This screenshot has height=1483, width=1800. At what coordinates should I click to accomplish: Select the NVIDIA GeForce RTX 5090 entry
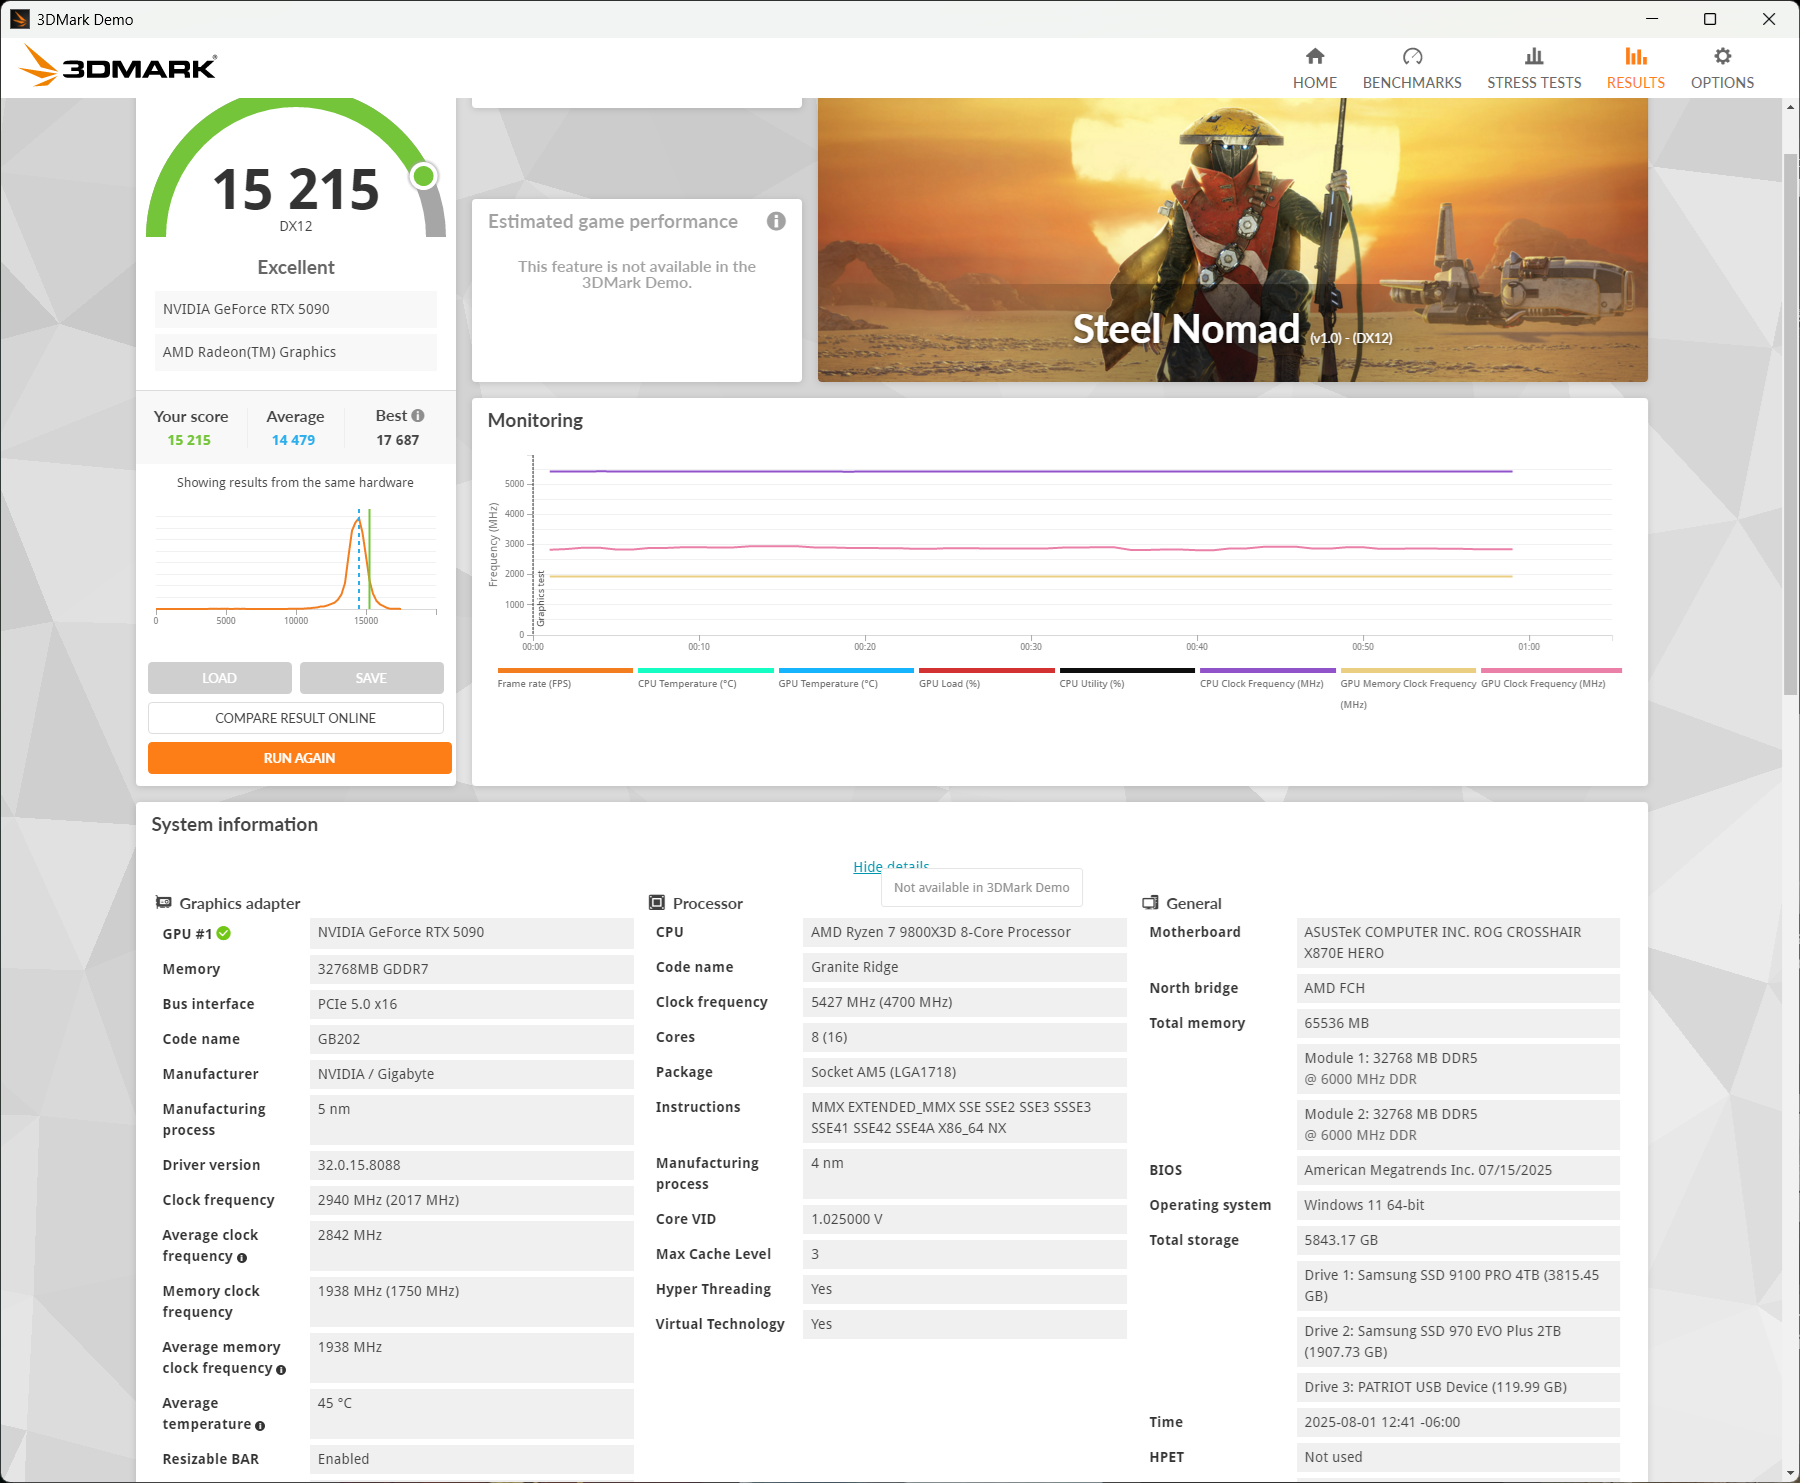point(296,310)
